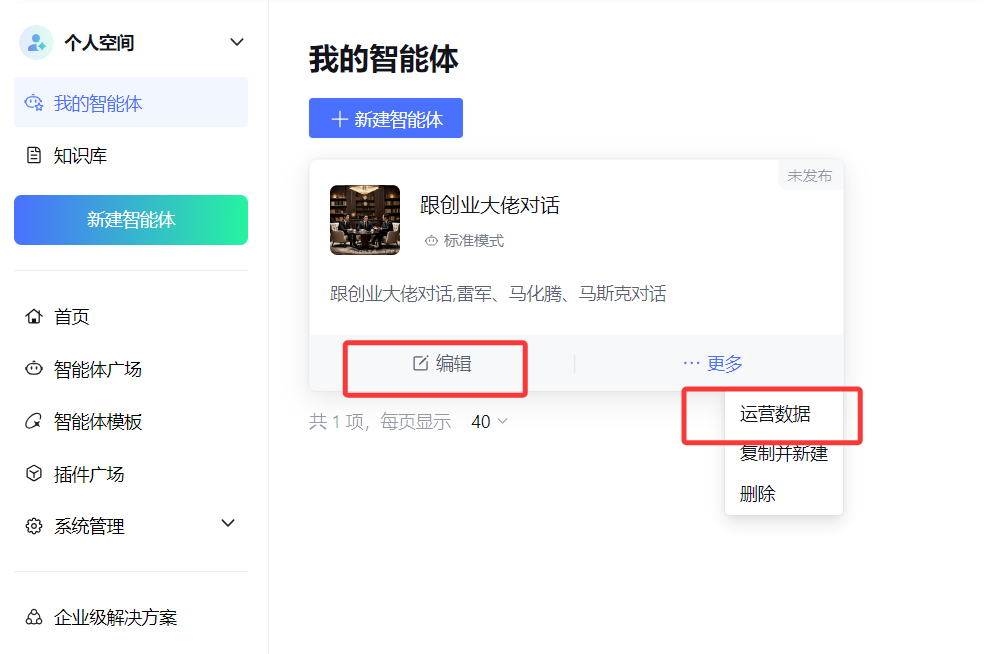The width and height of the screenshot is (1002, 654).
Task: Edit the 跟创业大佬对话 agent
Action: (435, 363)
